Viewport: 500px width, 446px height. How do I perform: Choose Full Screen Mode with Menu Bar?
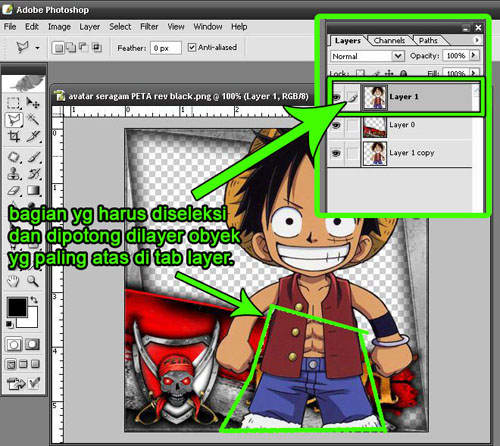click(23, 364)
